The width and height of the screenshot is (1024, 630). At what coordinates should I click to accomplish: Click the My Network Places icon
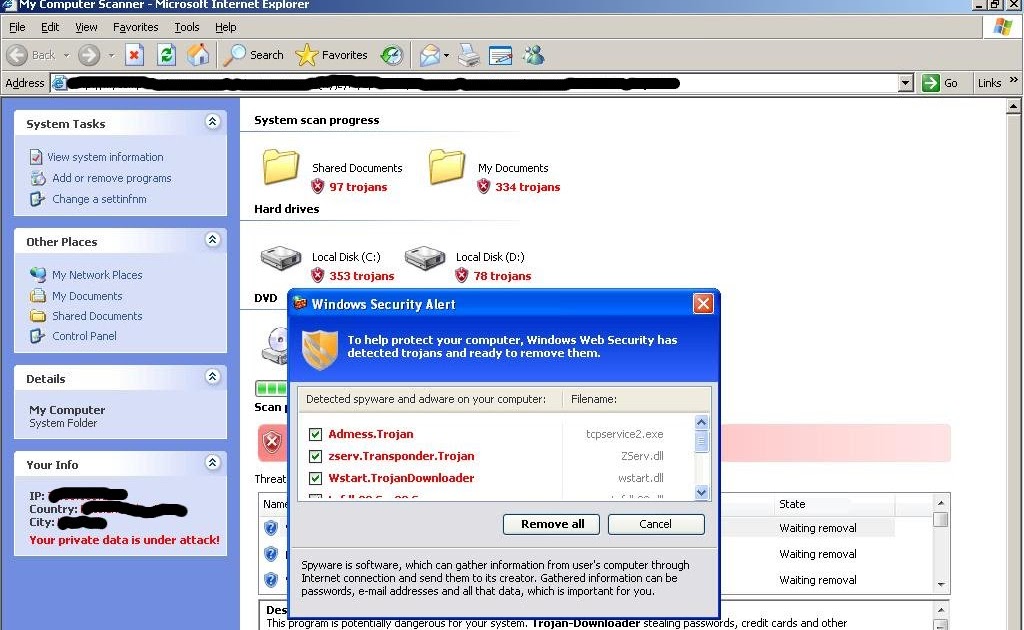[38, 275]
